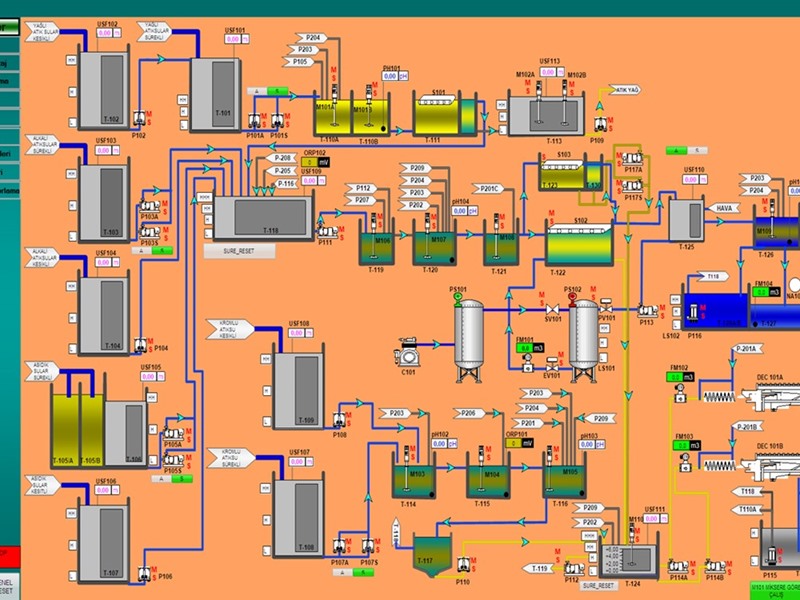Set P101 pumps selector to A
Viewport: 800px width, 600px height.
257,91
